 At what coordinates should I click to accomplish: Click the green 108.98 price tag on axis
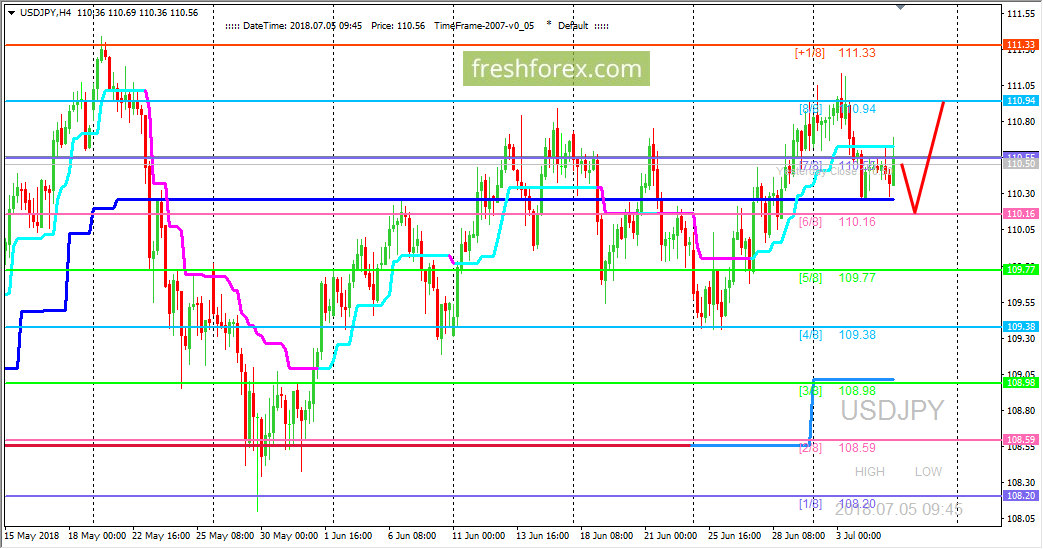(1020, 383)
